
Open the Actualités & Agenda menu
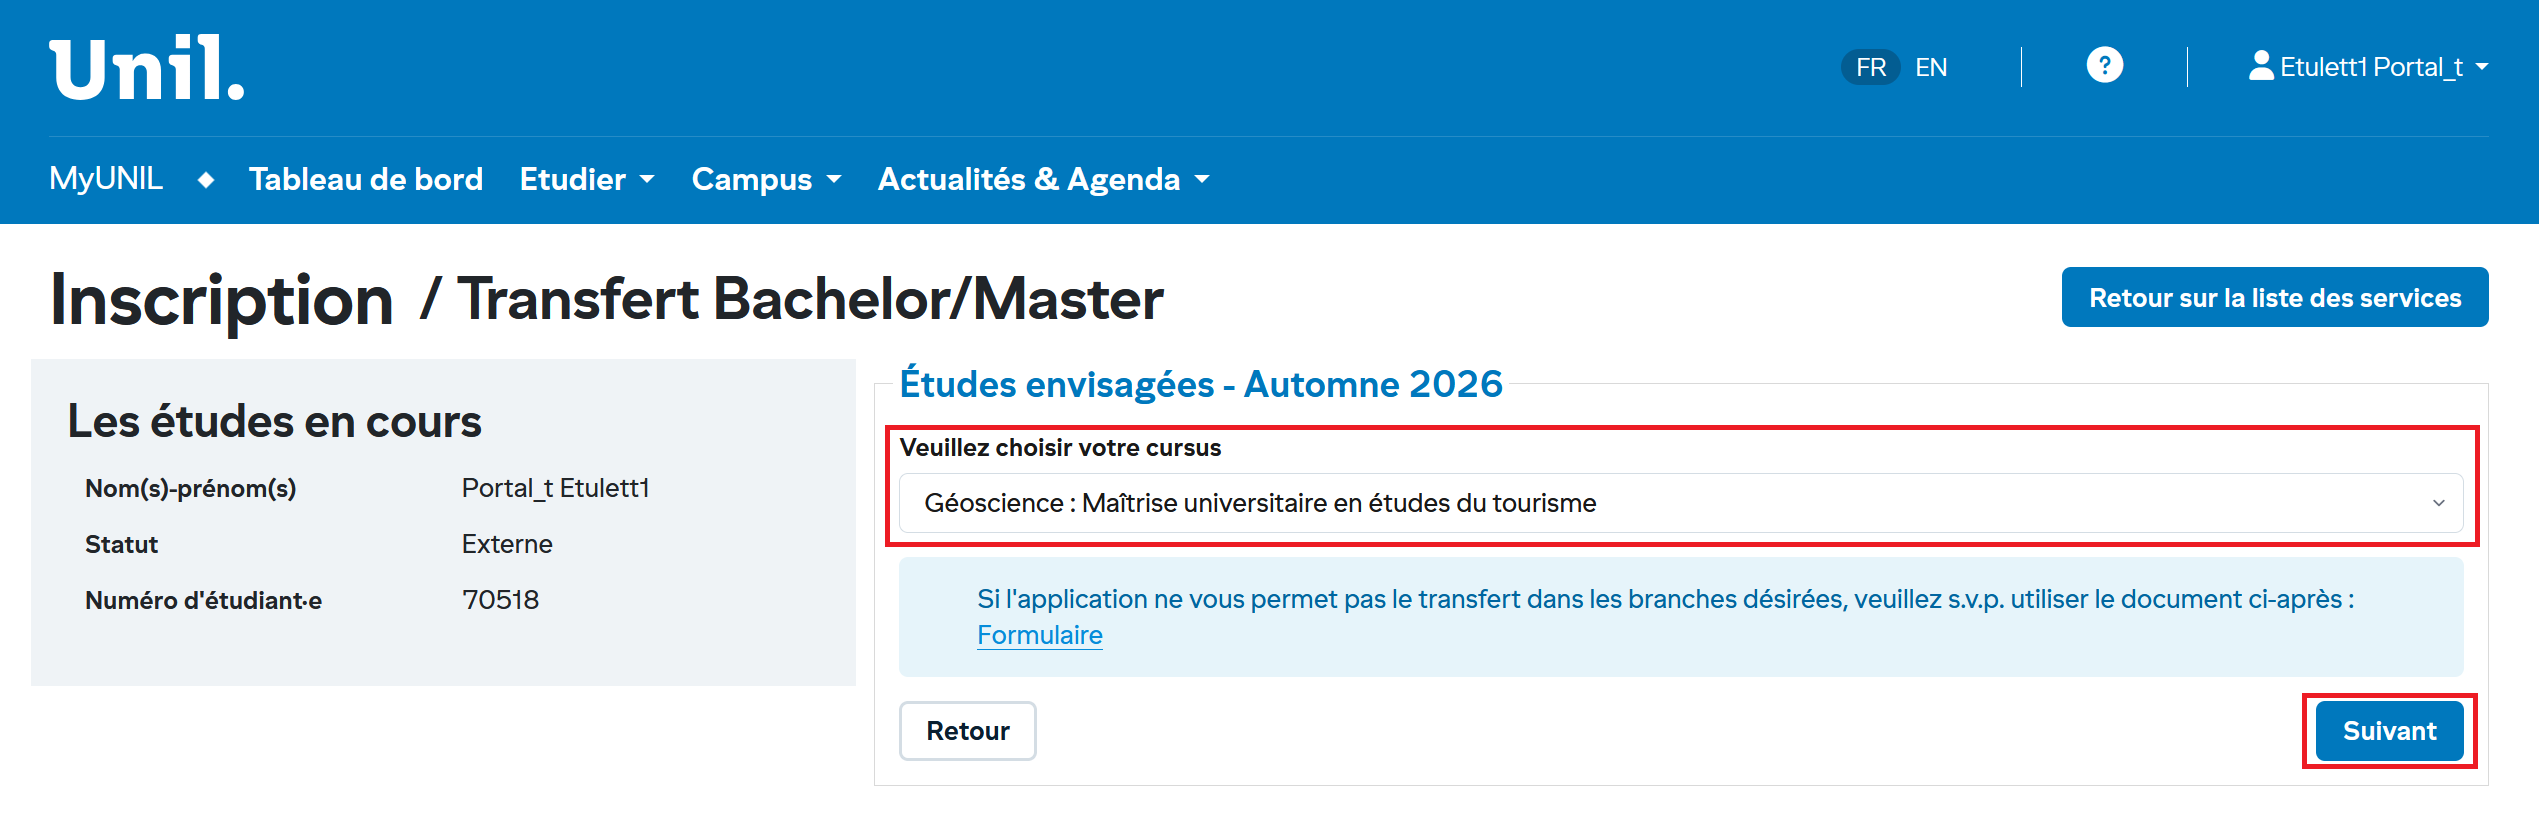(x=1043, y=179)
